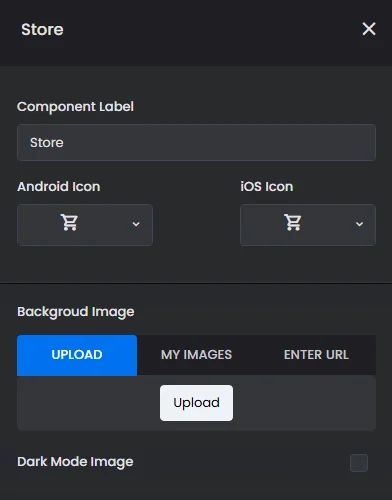Click the Android Icon label
Viewport: 392px width, 500px height.
point(59,187)
